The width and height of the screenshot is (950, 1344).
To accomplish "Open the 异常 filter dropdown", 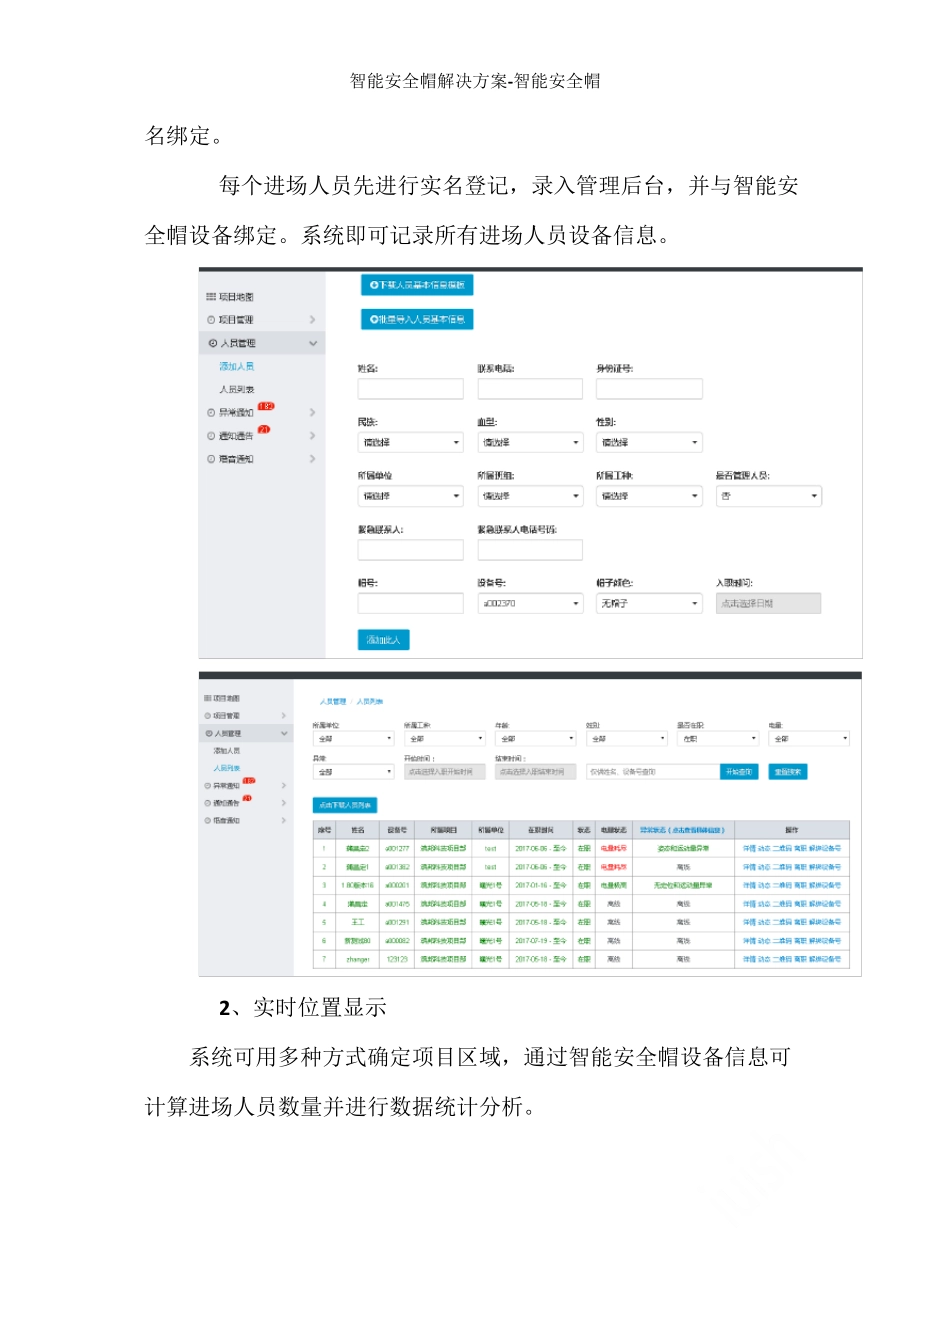I will coord(354,772).
